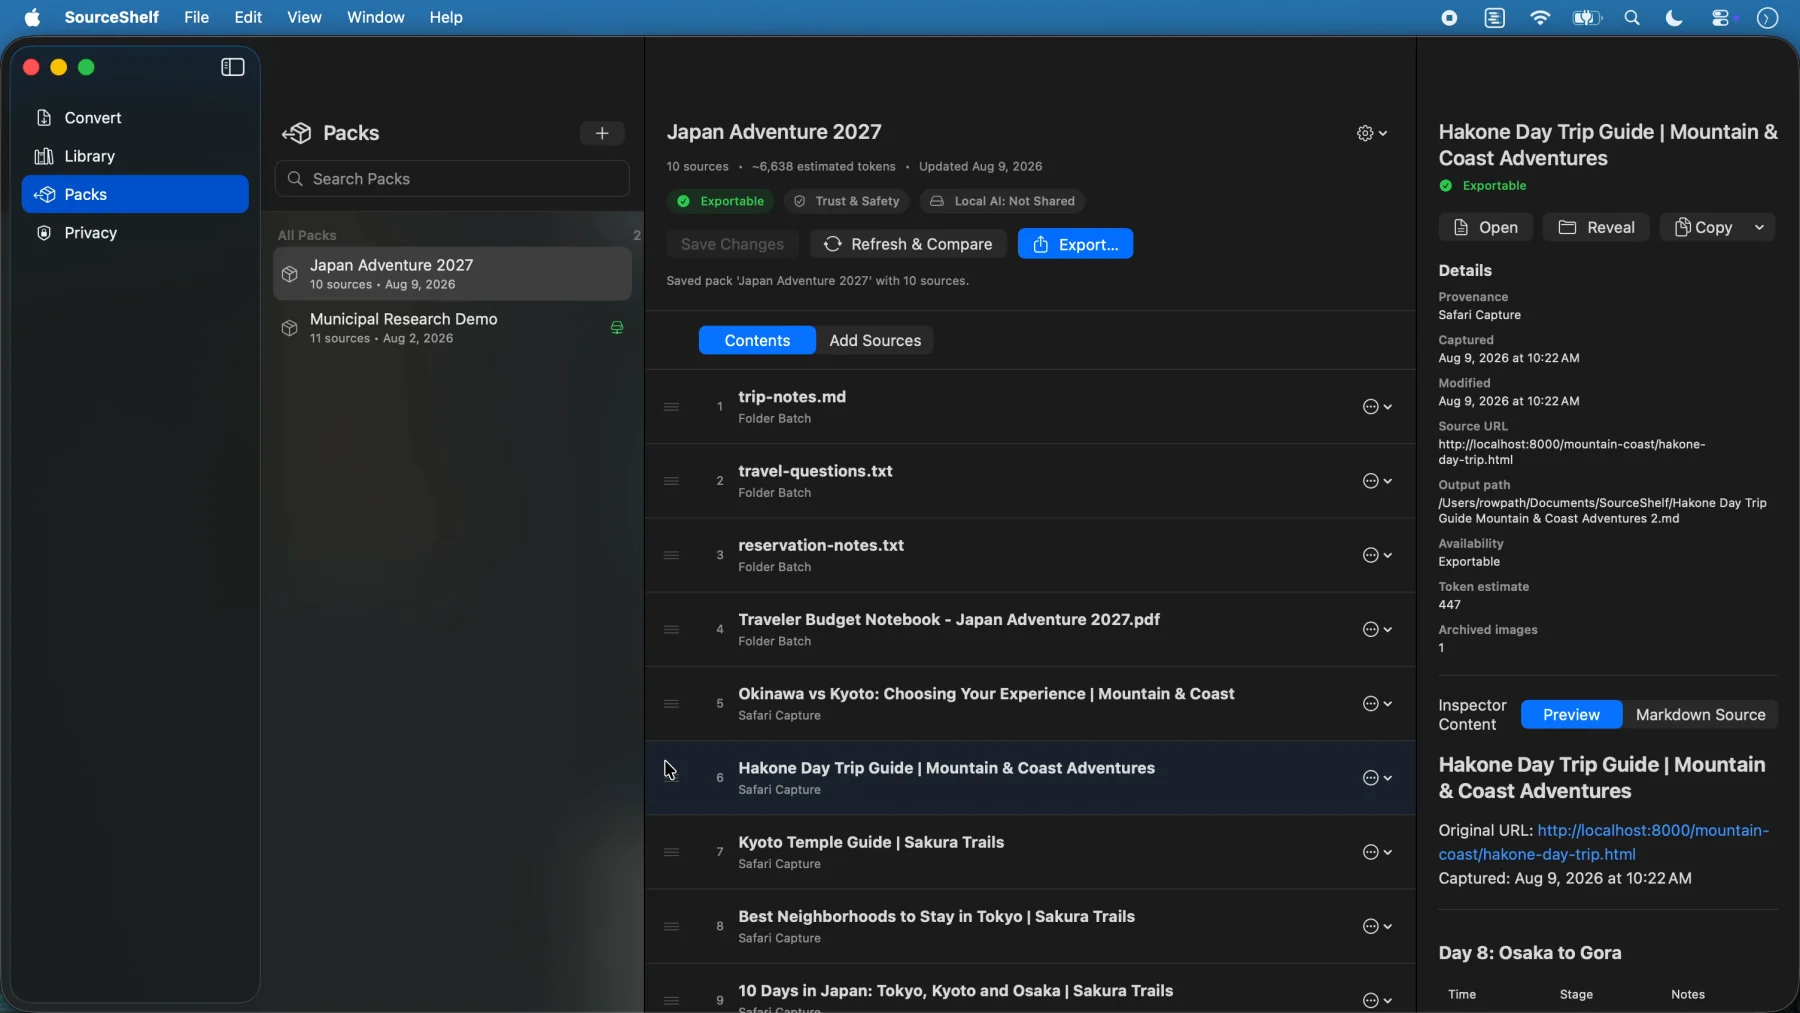Switch to the Contents tab
This screenshot has height=1013, width=1800.
(757, 341)
